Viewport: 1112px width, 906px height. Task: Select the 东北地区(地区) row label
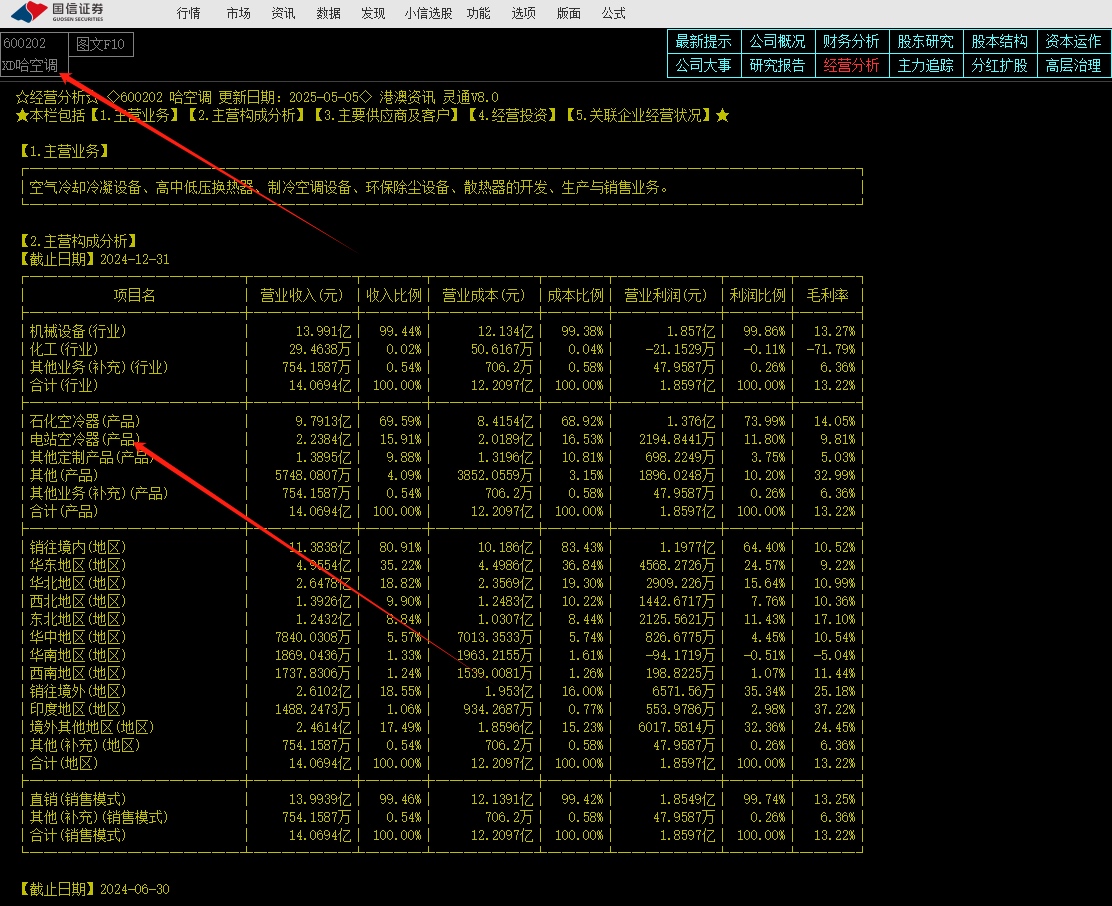pyautogui.click(x=78, y=619)
